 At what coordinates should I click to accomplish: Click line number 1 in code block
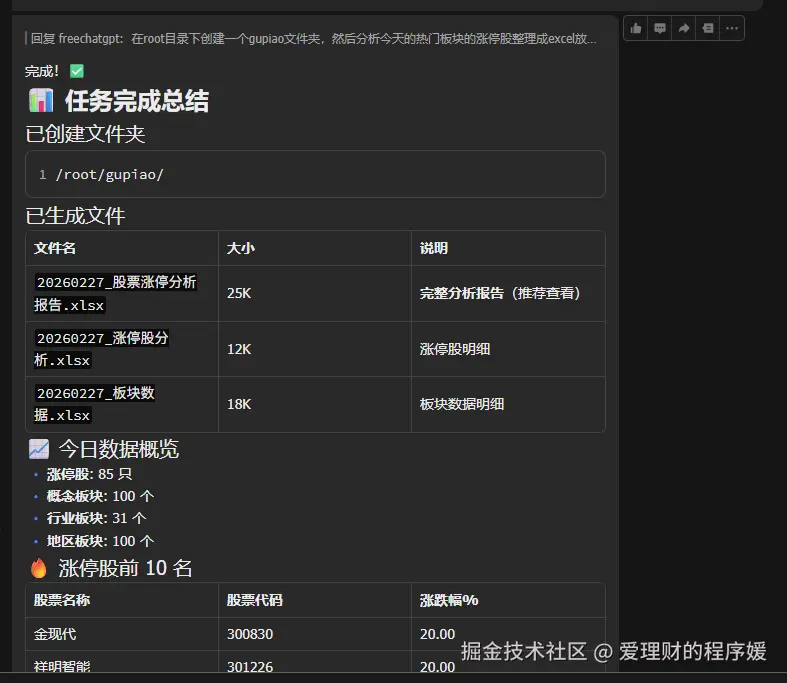[x=43, y=175]
